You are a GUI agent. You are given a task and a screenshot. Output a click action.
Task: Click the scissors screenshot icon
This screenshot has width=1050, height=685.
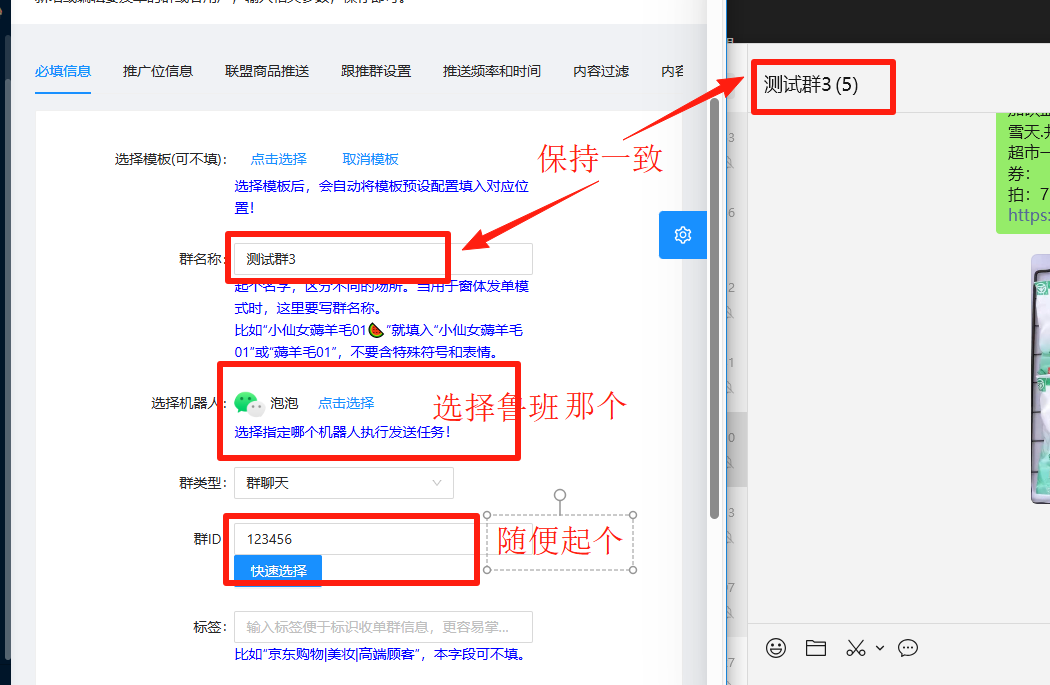pos(855,648)
